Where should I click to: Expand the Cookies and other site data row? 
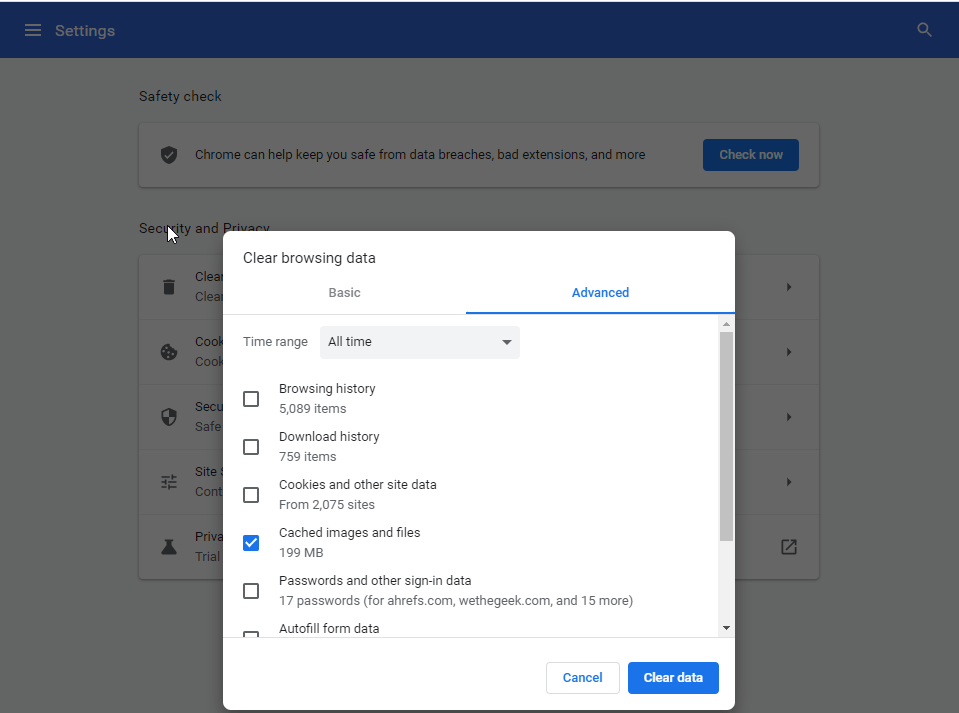tap(788, 351)
